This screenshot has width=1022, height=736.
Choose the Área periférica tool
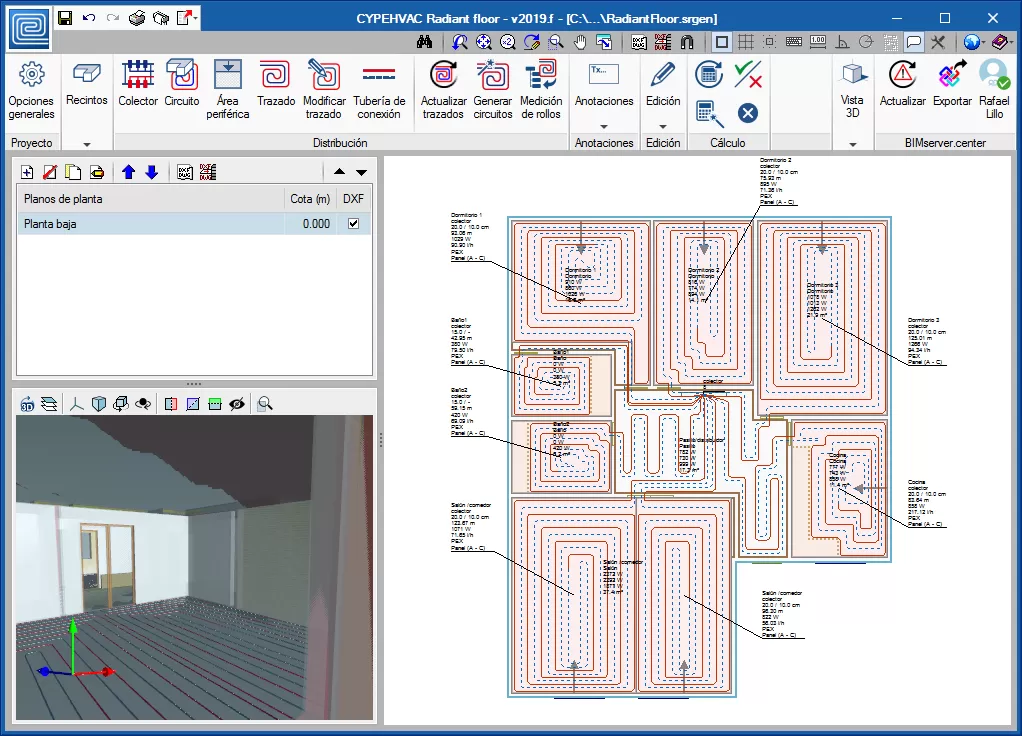pos(229,88)
